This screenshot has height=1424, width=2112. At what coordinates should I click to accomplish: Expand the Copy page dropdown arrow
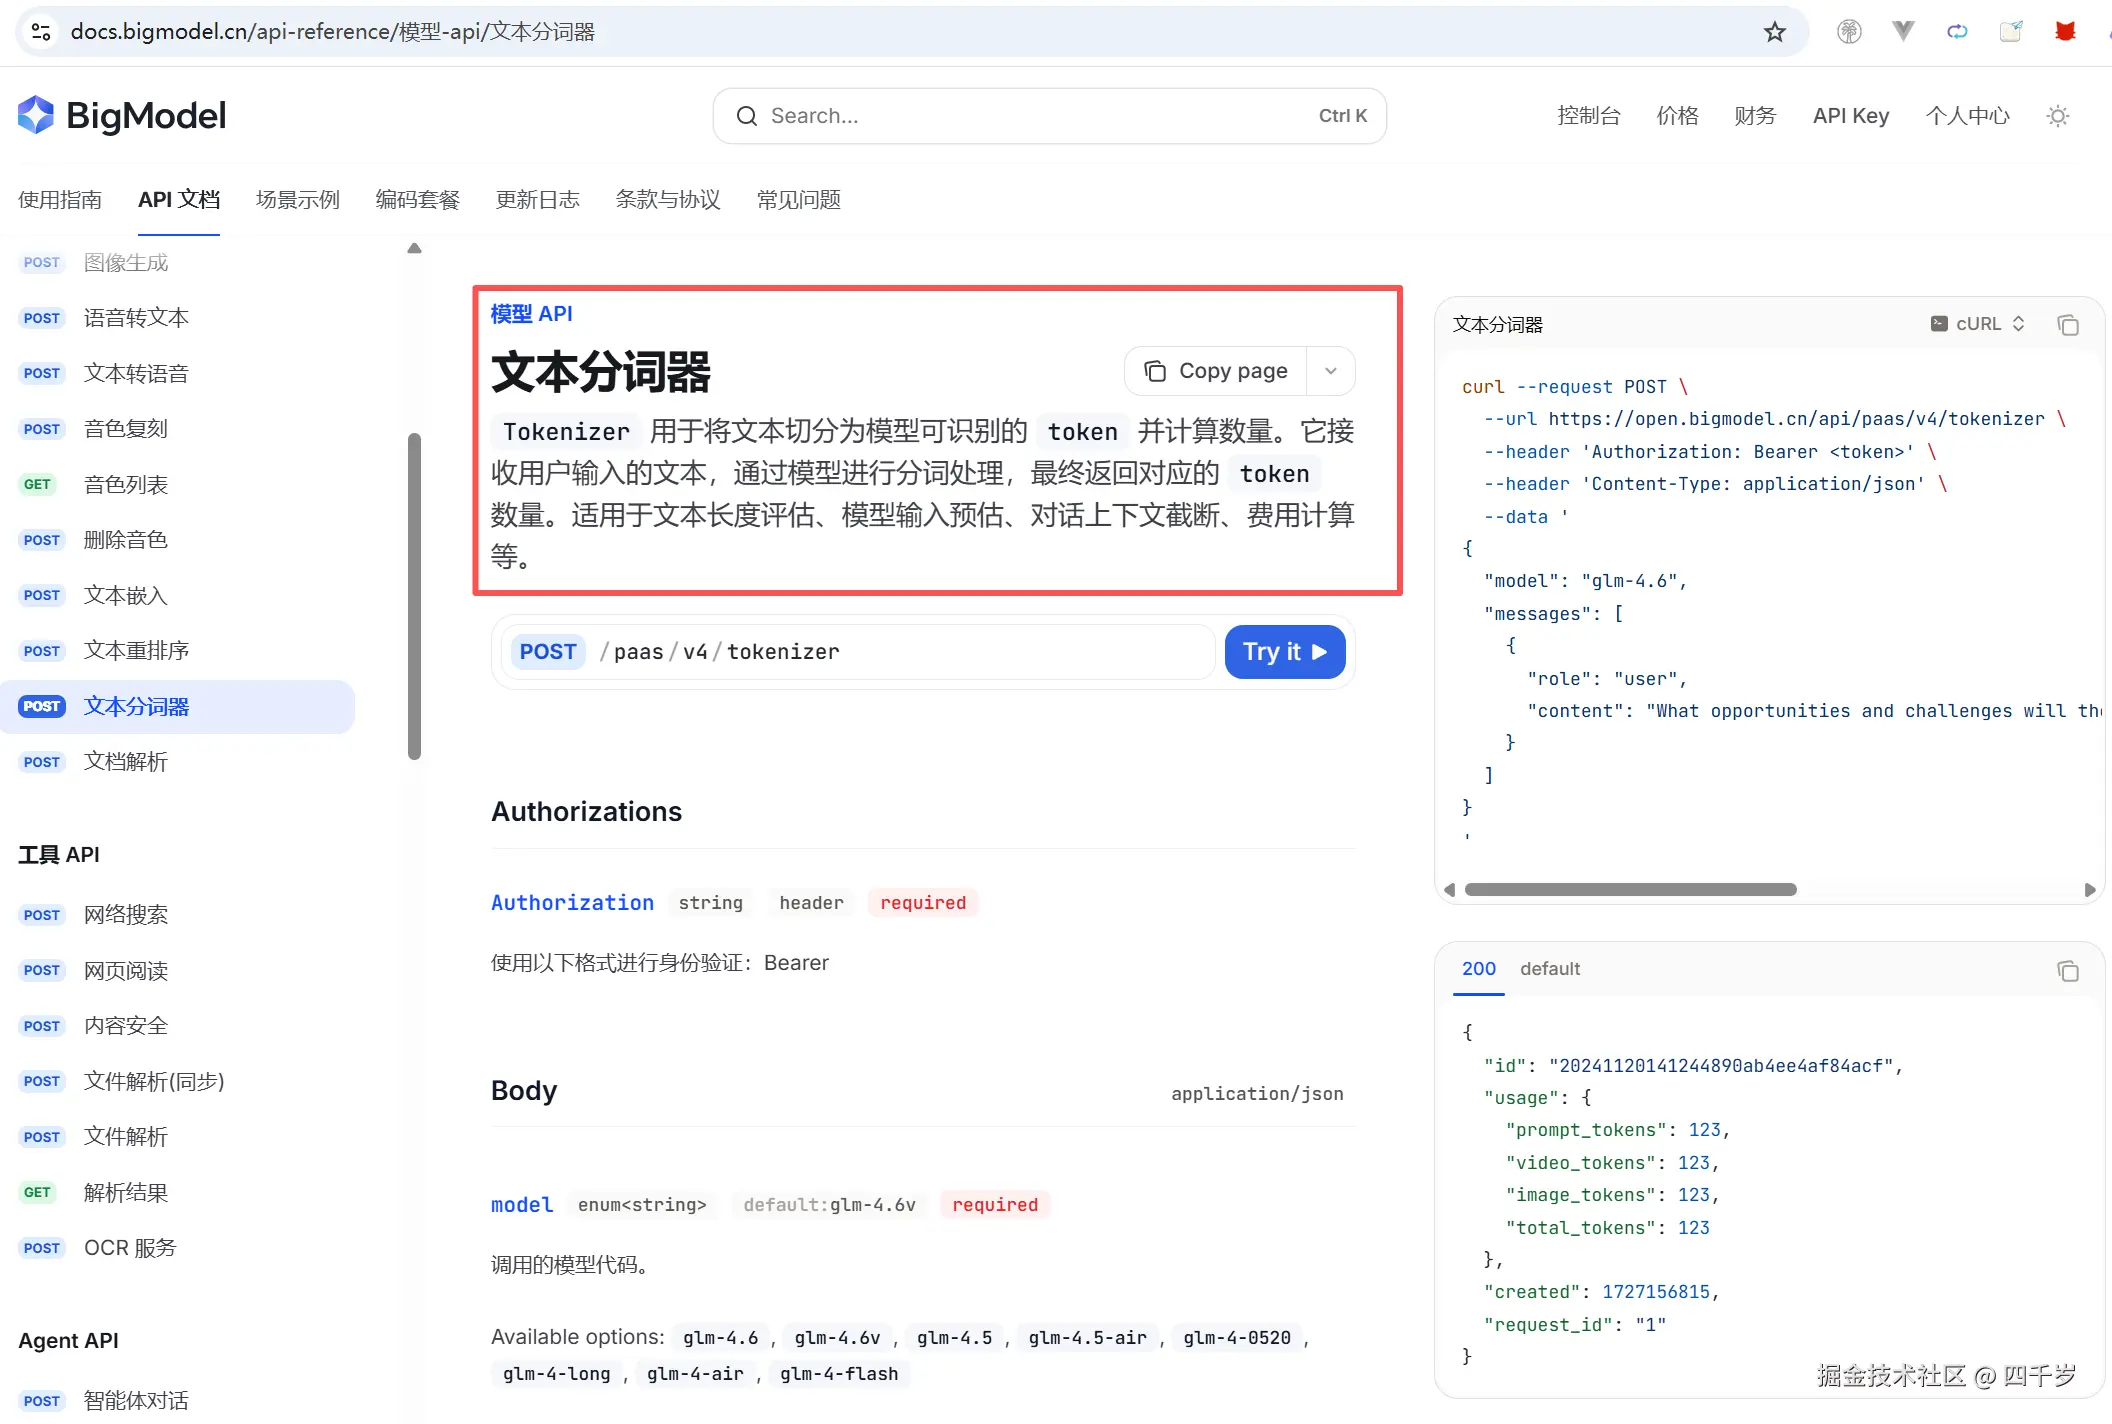click(x=1331, y=370)
